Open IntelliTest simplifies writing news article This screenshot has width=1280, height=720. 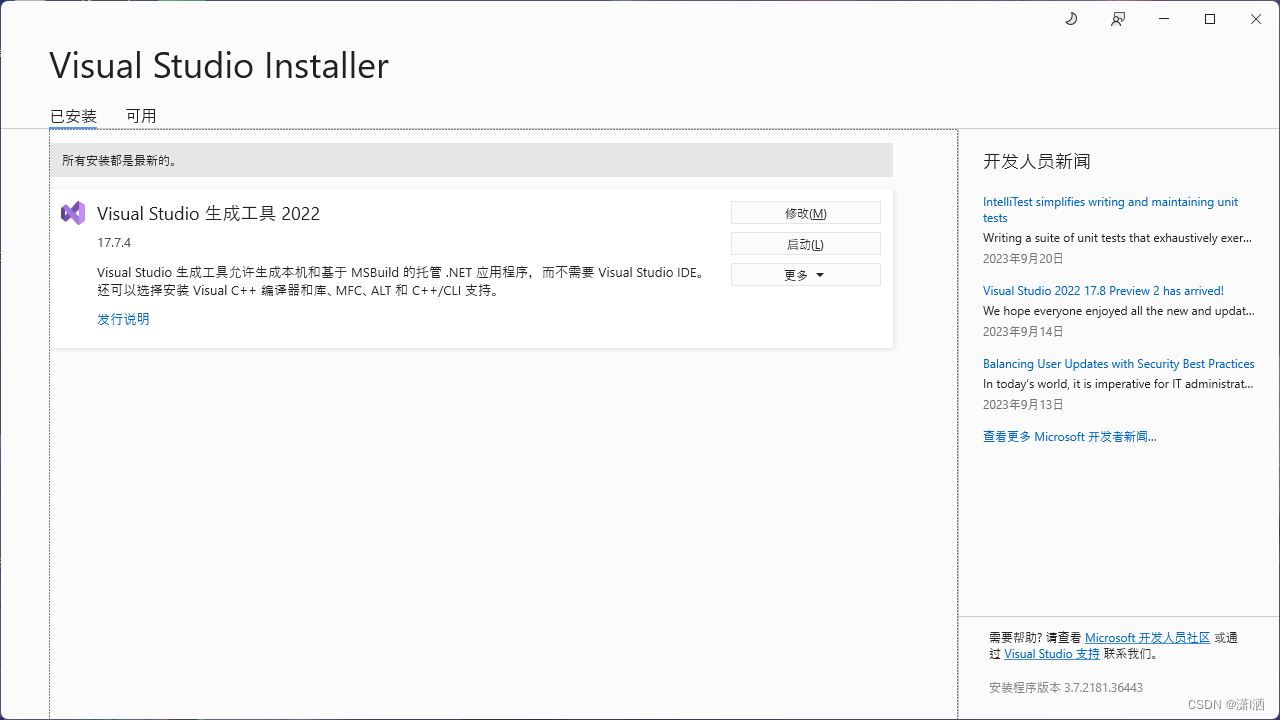1110,210
